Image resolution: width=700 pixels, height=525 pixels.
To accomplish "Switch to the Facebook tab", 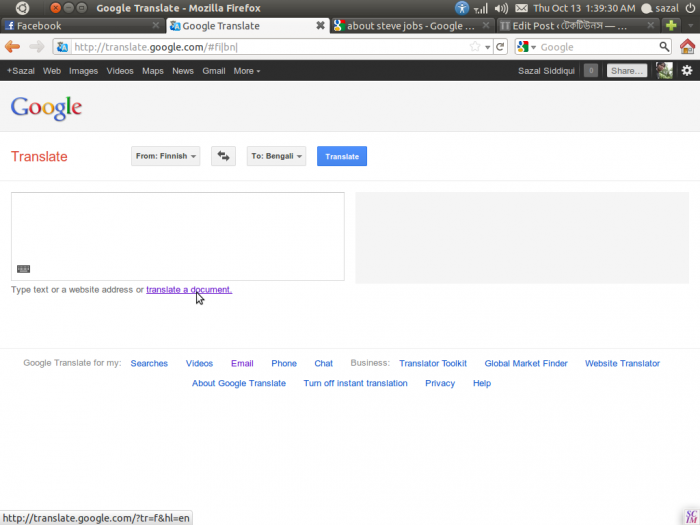I will [x=83, y=26].
